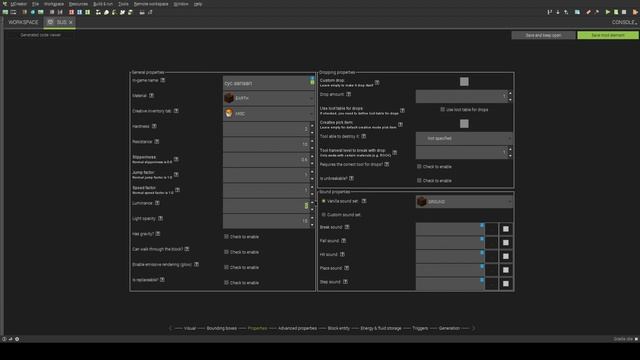
Task: Check Use loot table for drops
Action: click(442, 109)
